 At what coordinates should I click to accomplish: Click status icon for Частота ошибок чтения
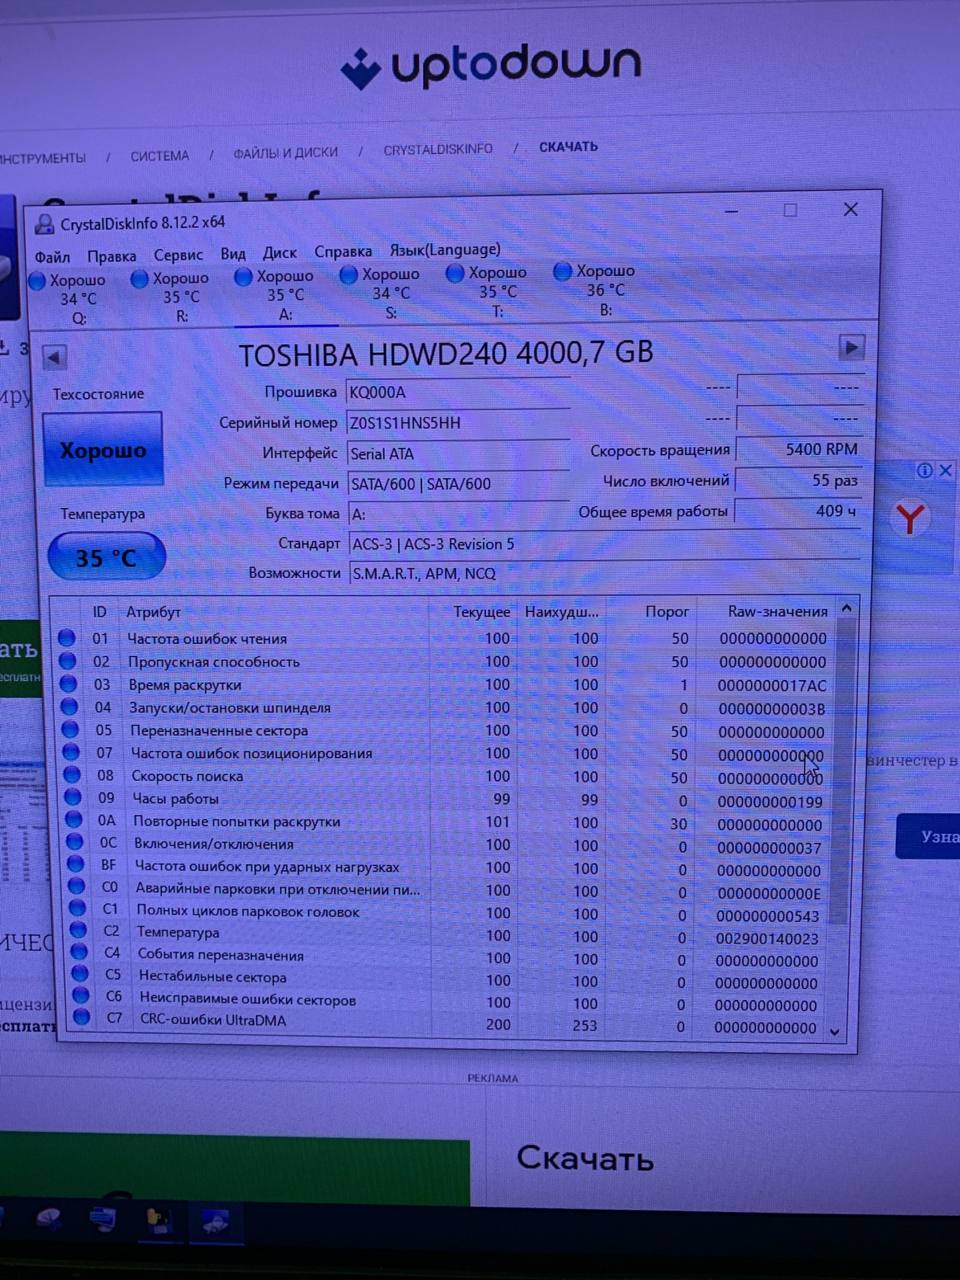click(x=67, y=638)
